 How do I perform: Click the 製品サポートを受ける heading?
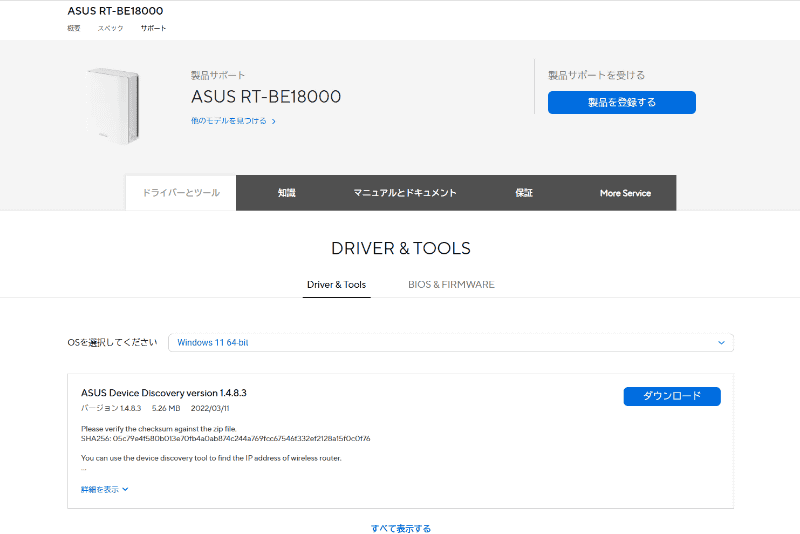tap(596, 75)
